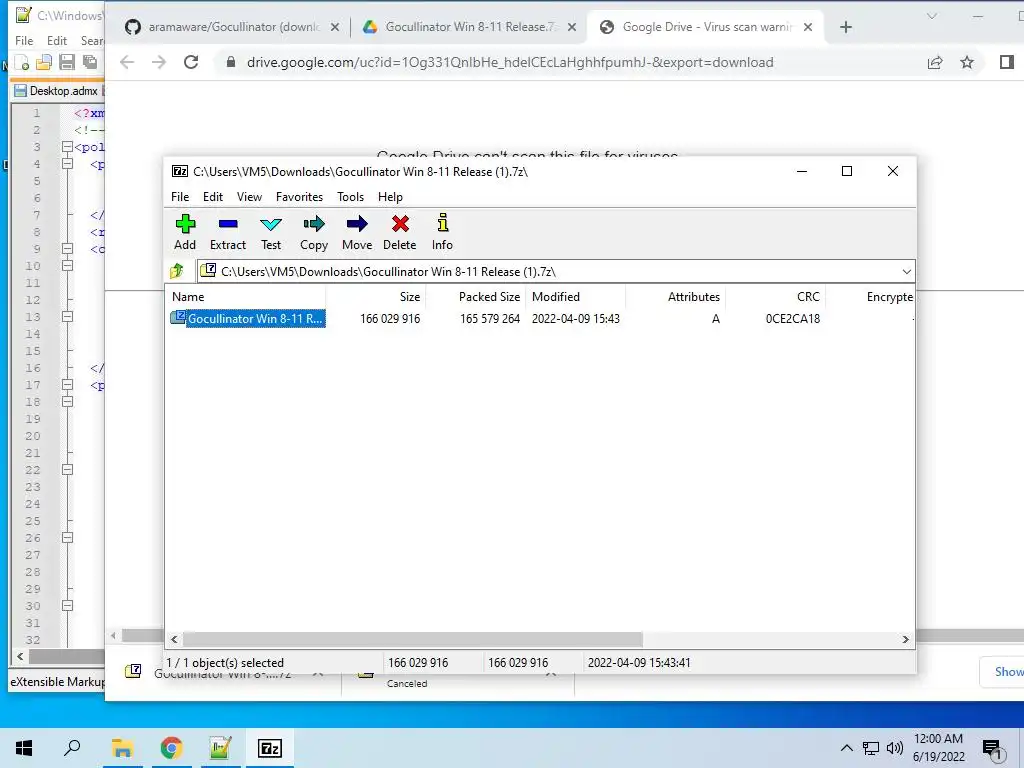The width and height of the screenshot is (1024, 768).
Task: Open the Tools menu in 7-Zip
Action: tap(351, 197)
